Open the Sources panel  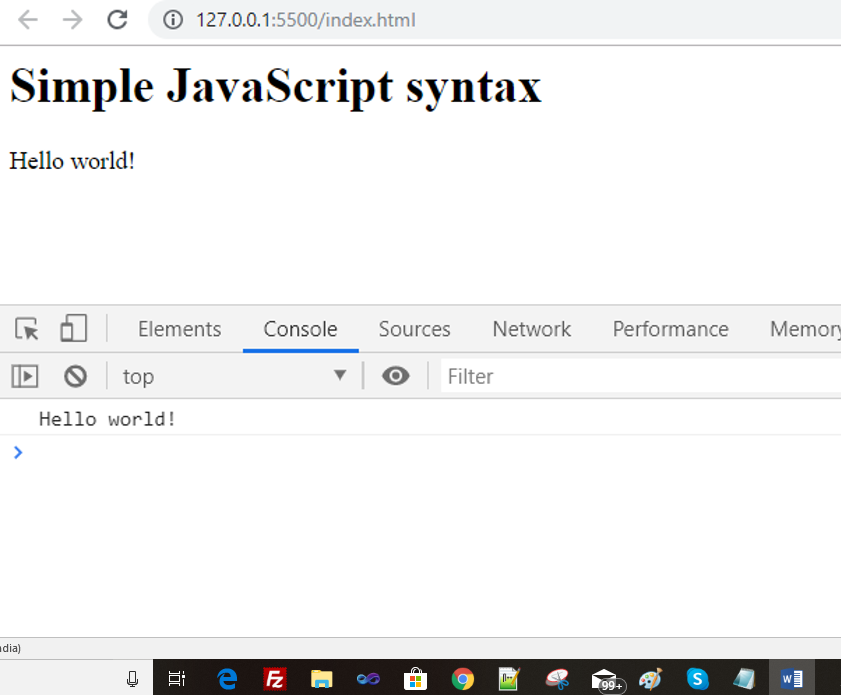tap(414, 329)
